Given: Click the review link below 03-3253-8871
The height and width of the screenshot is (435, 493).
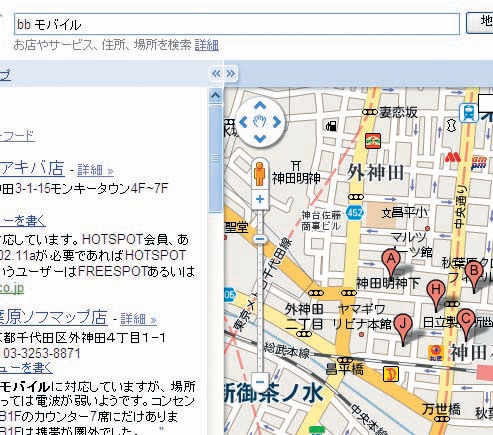Looking at the screenshot, I should (26, 368).
